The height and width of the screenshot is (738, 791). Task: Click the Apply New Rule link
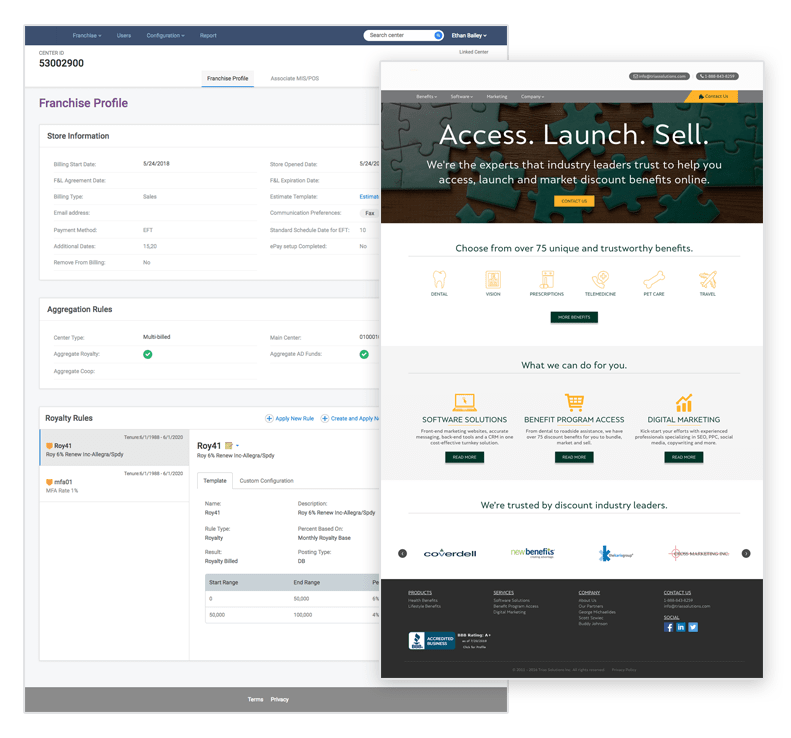click(x=295, y=418)
